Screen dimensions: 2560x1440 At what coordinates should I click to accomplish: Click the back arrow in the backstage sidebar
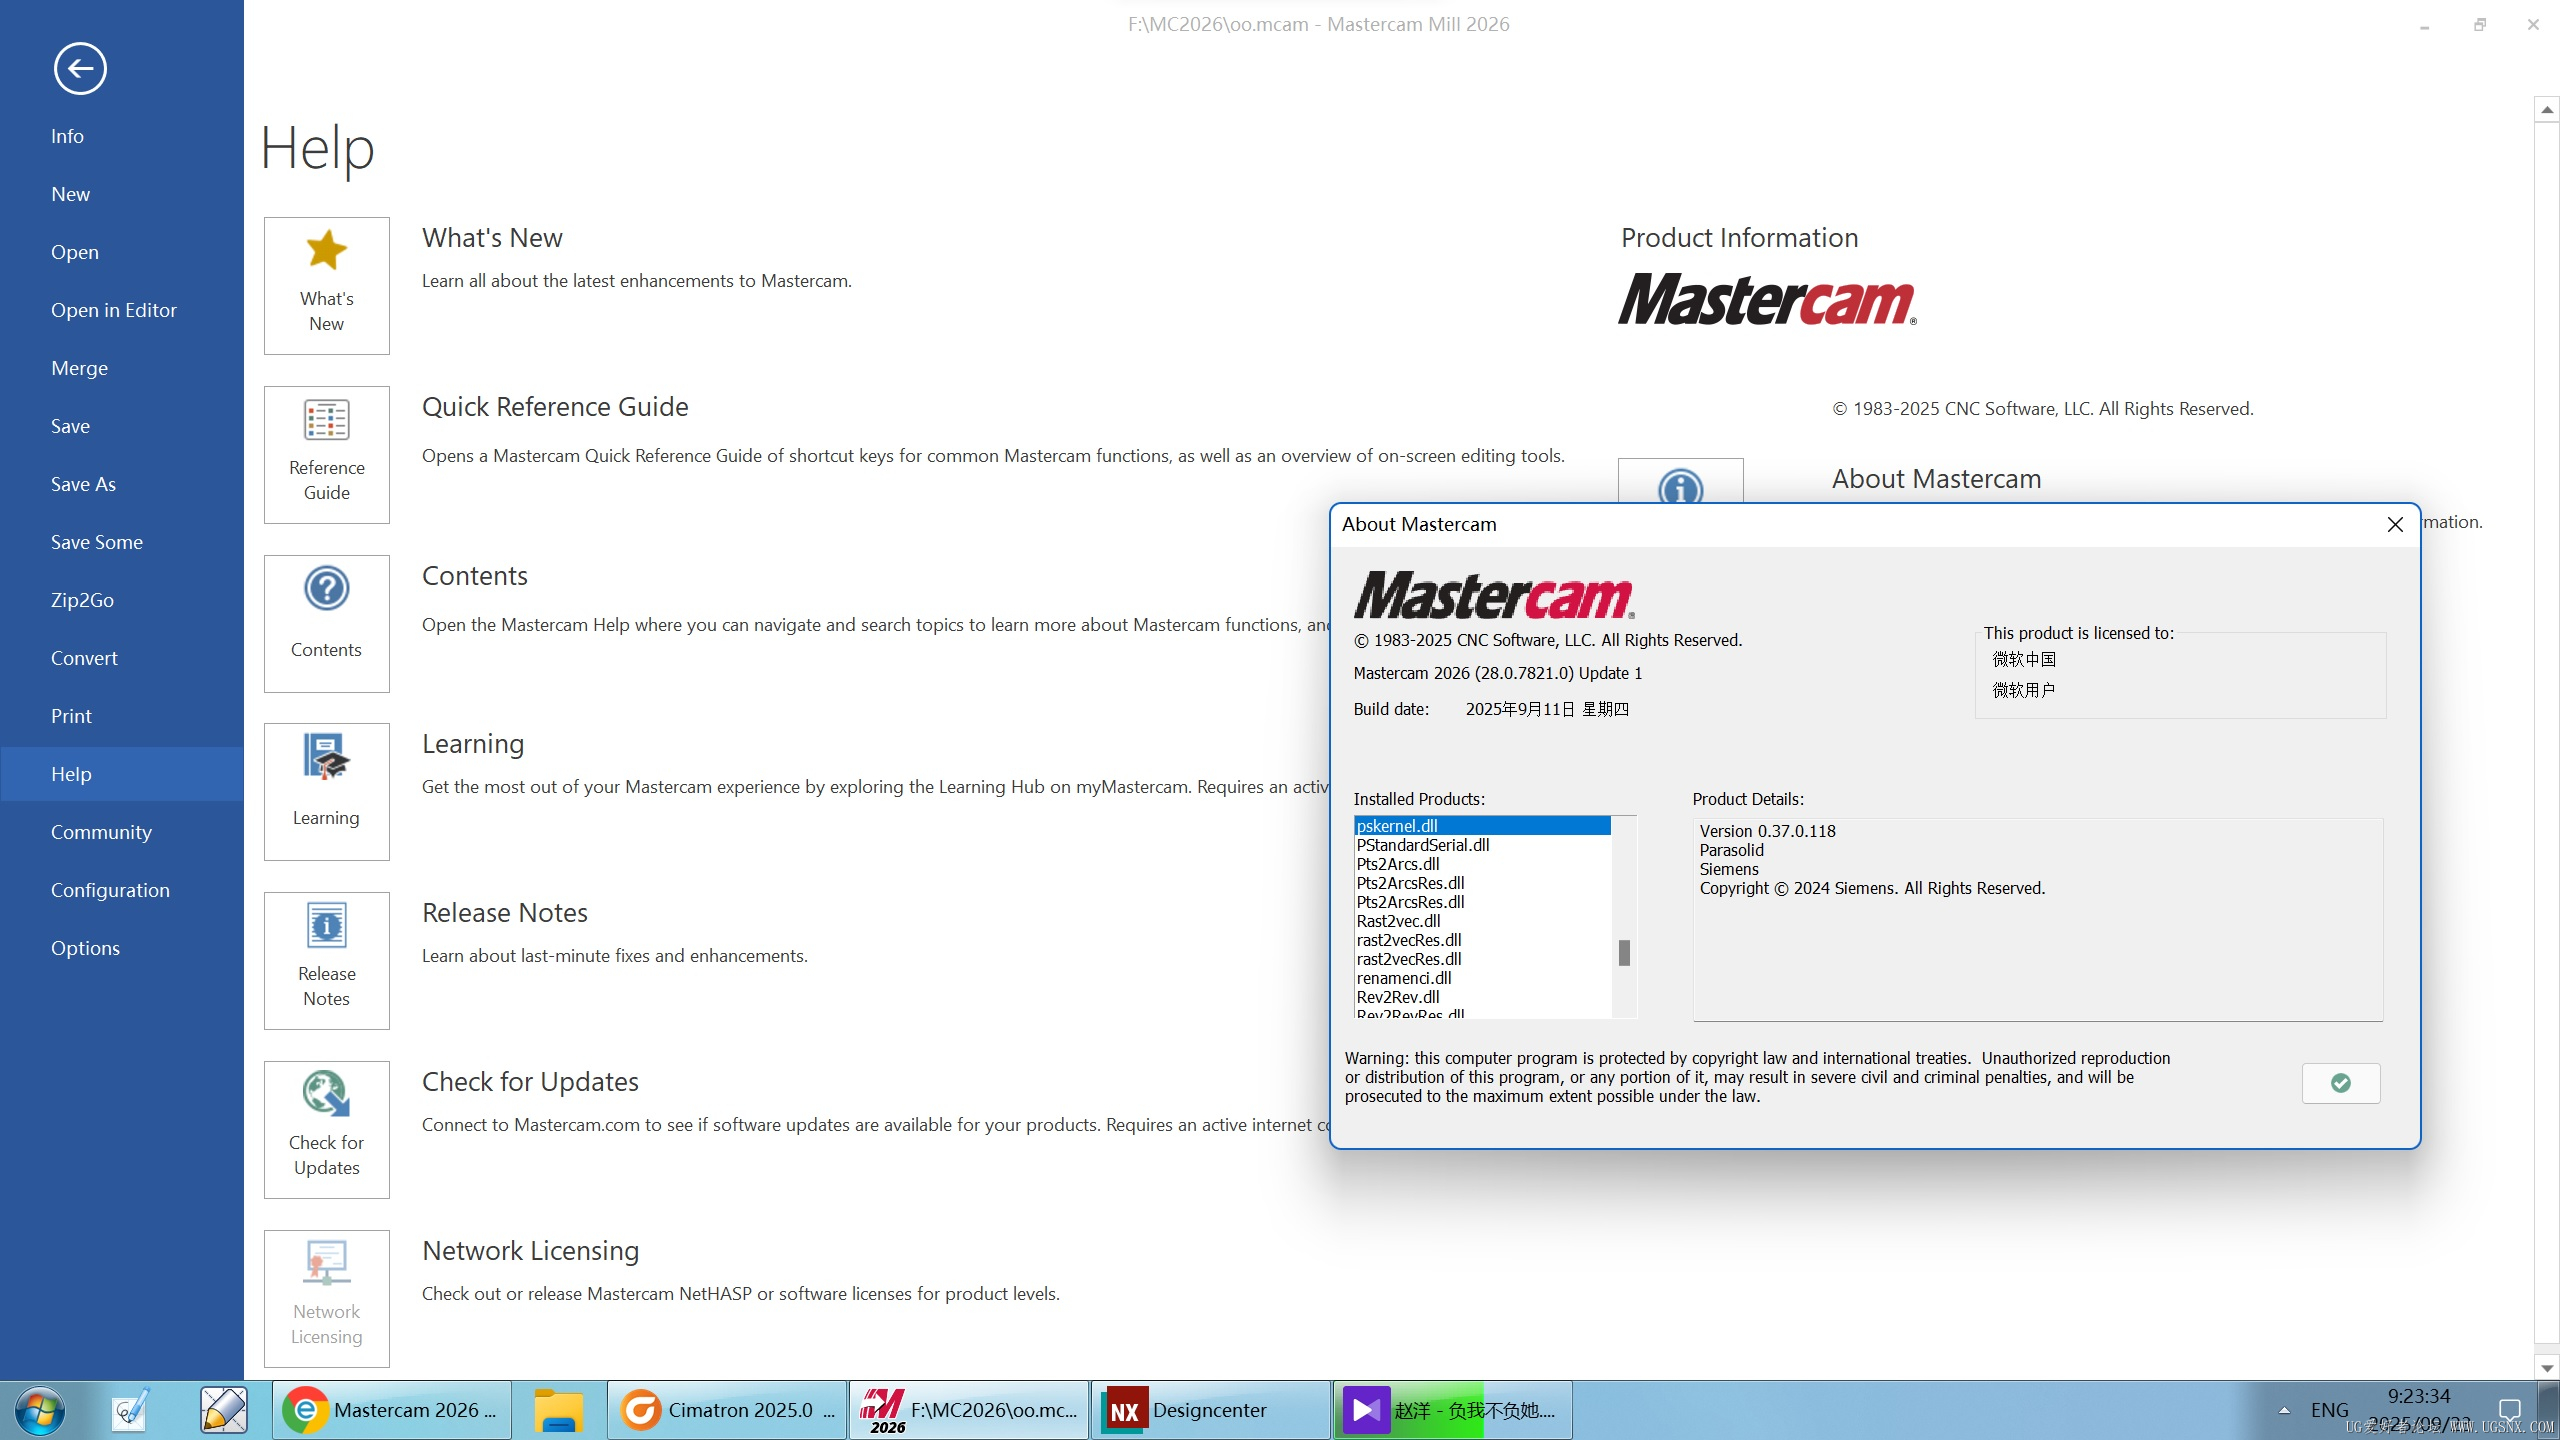pos(80,69)
